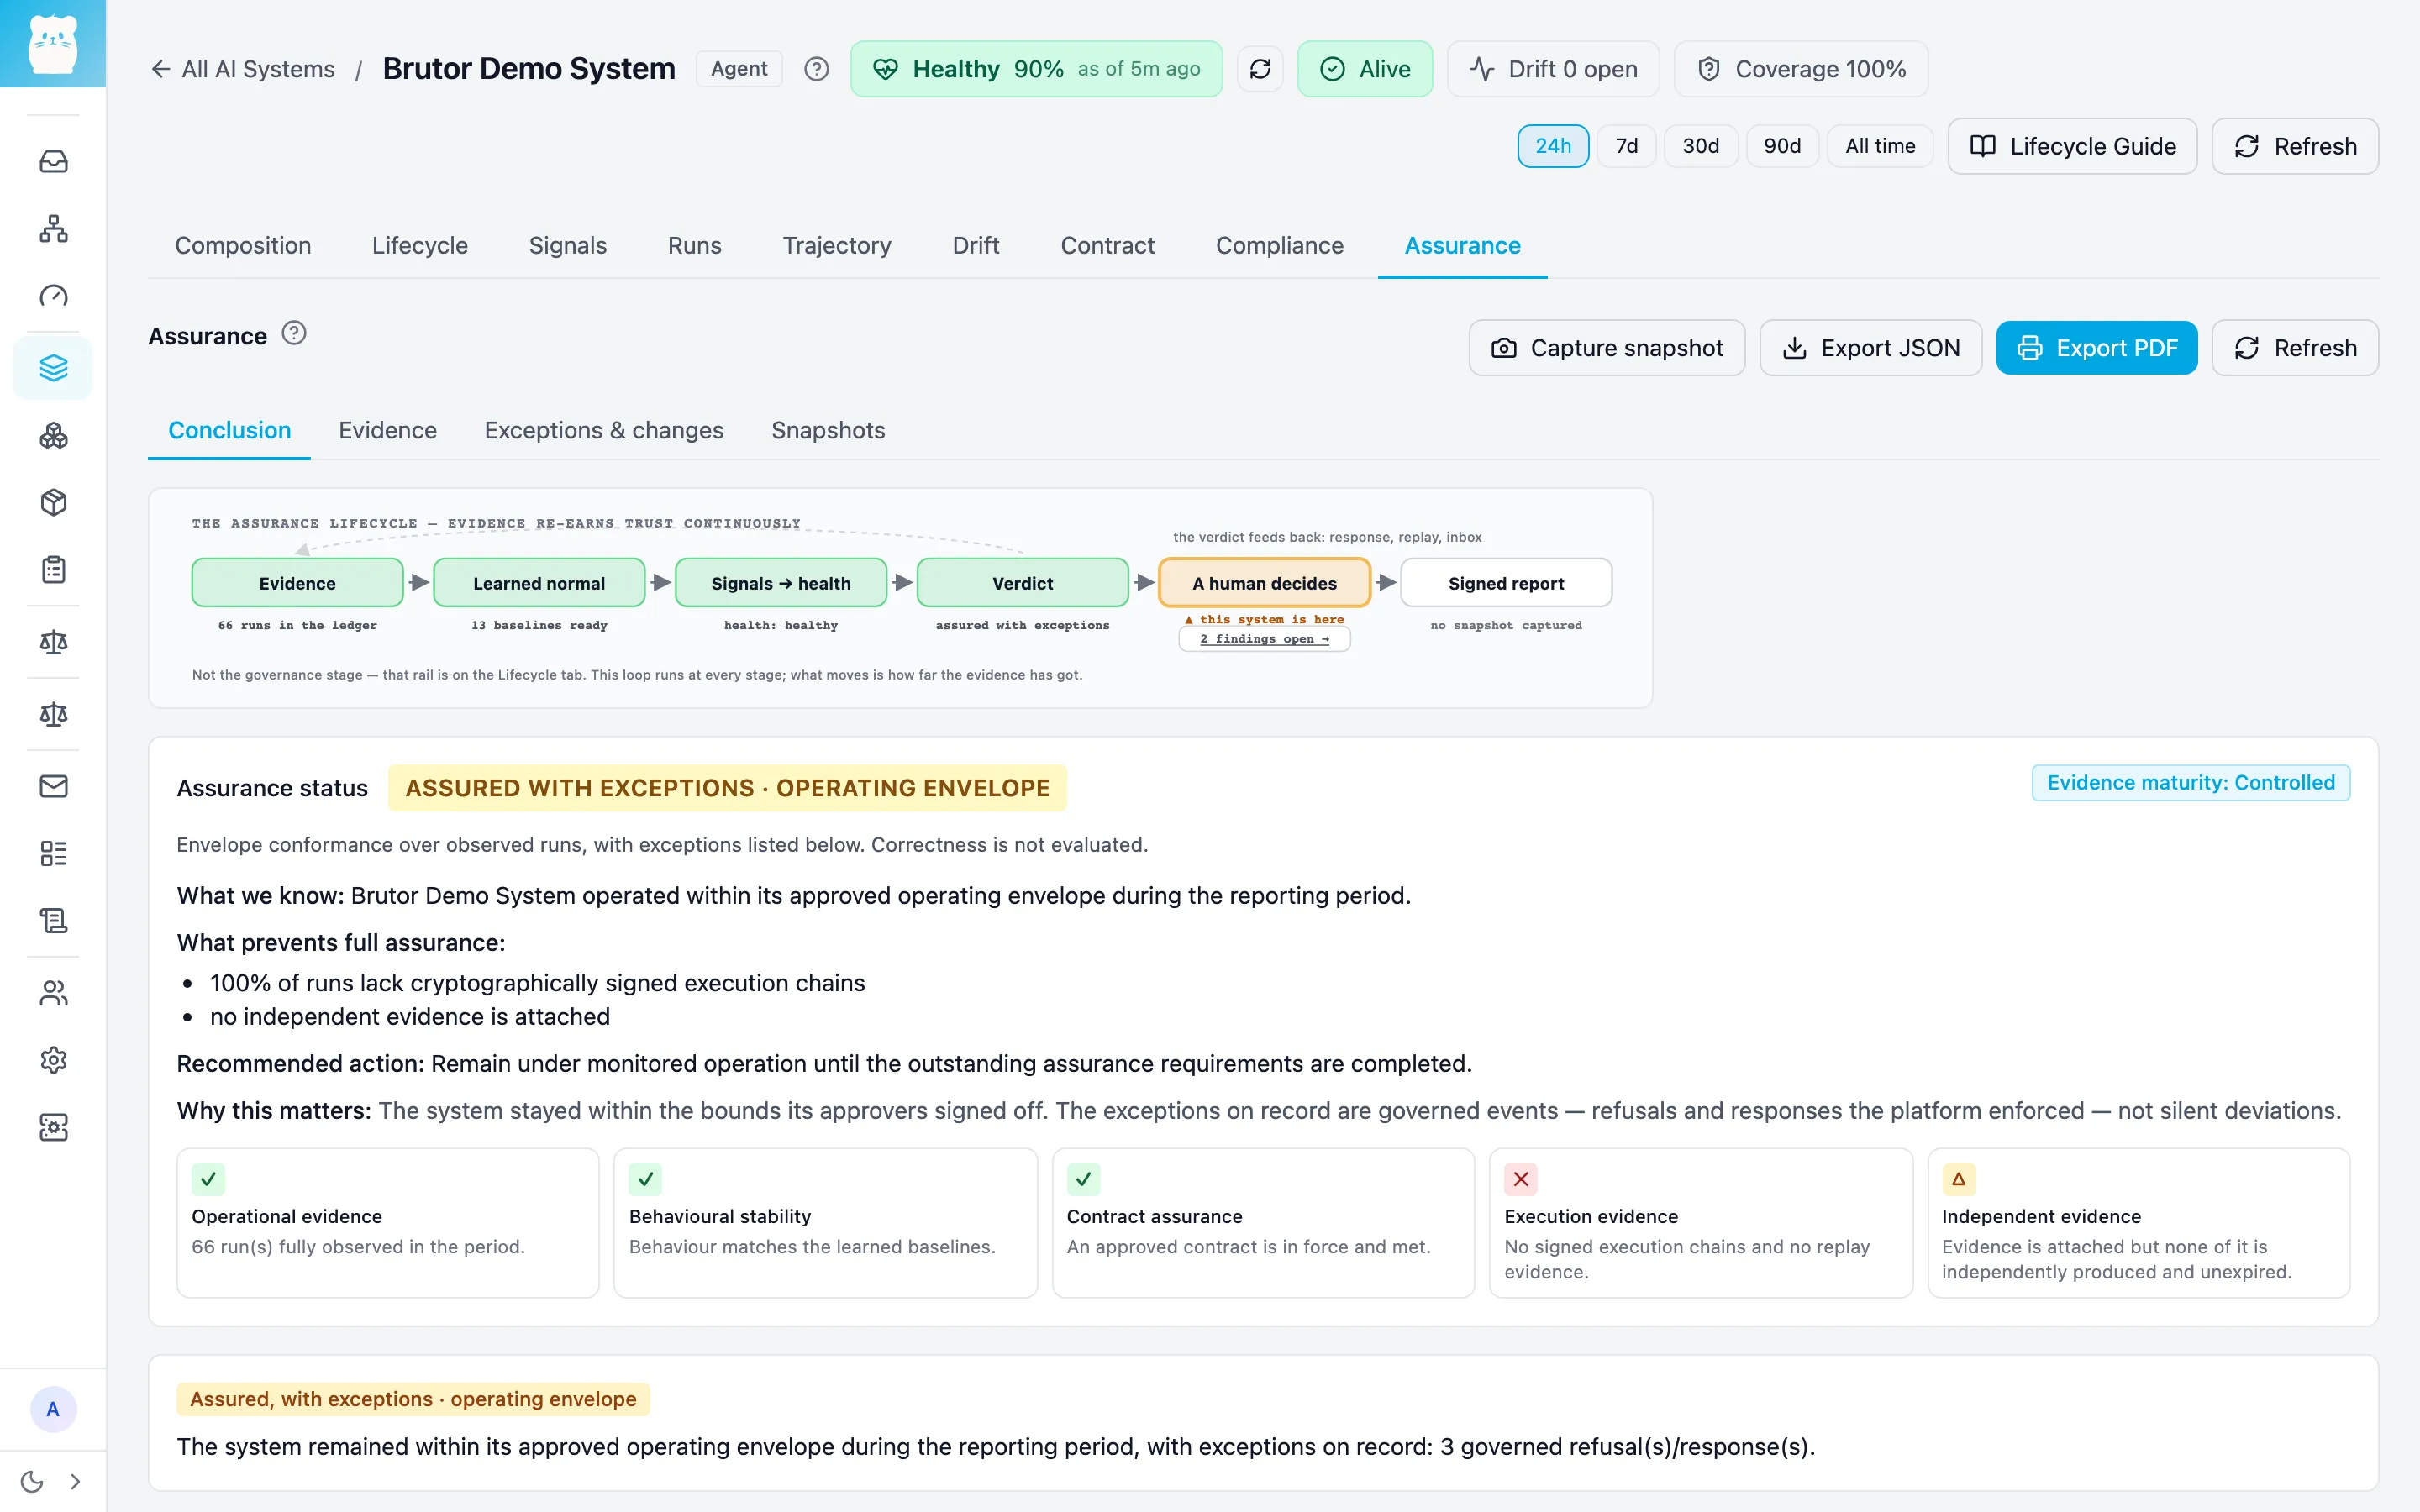Open the network hierarchy sidebar icon
This screenshot has width=2420, height=1512.
53,228
